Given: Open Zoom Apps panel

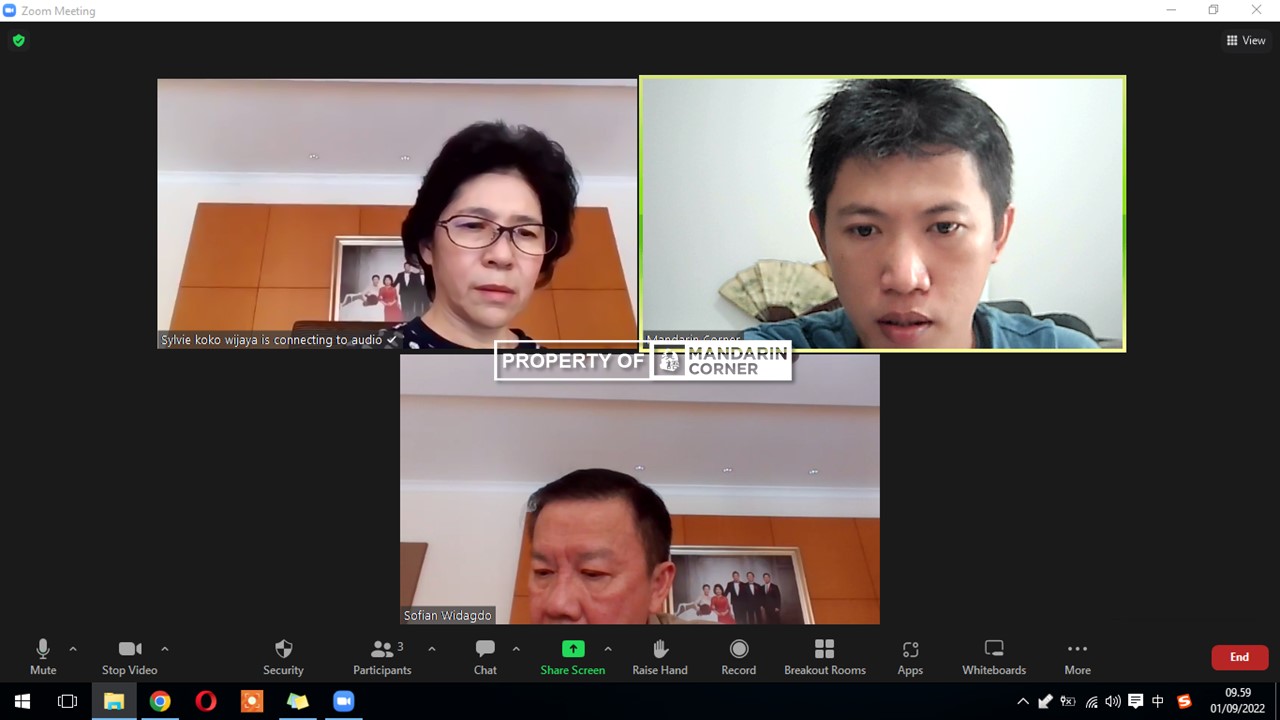Looking at the screenshot, I should click(x=910, y=656).
